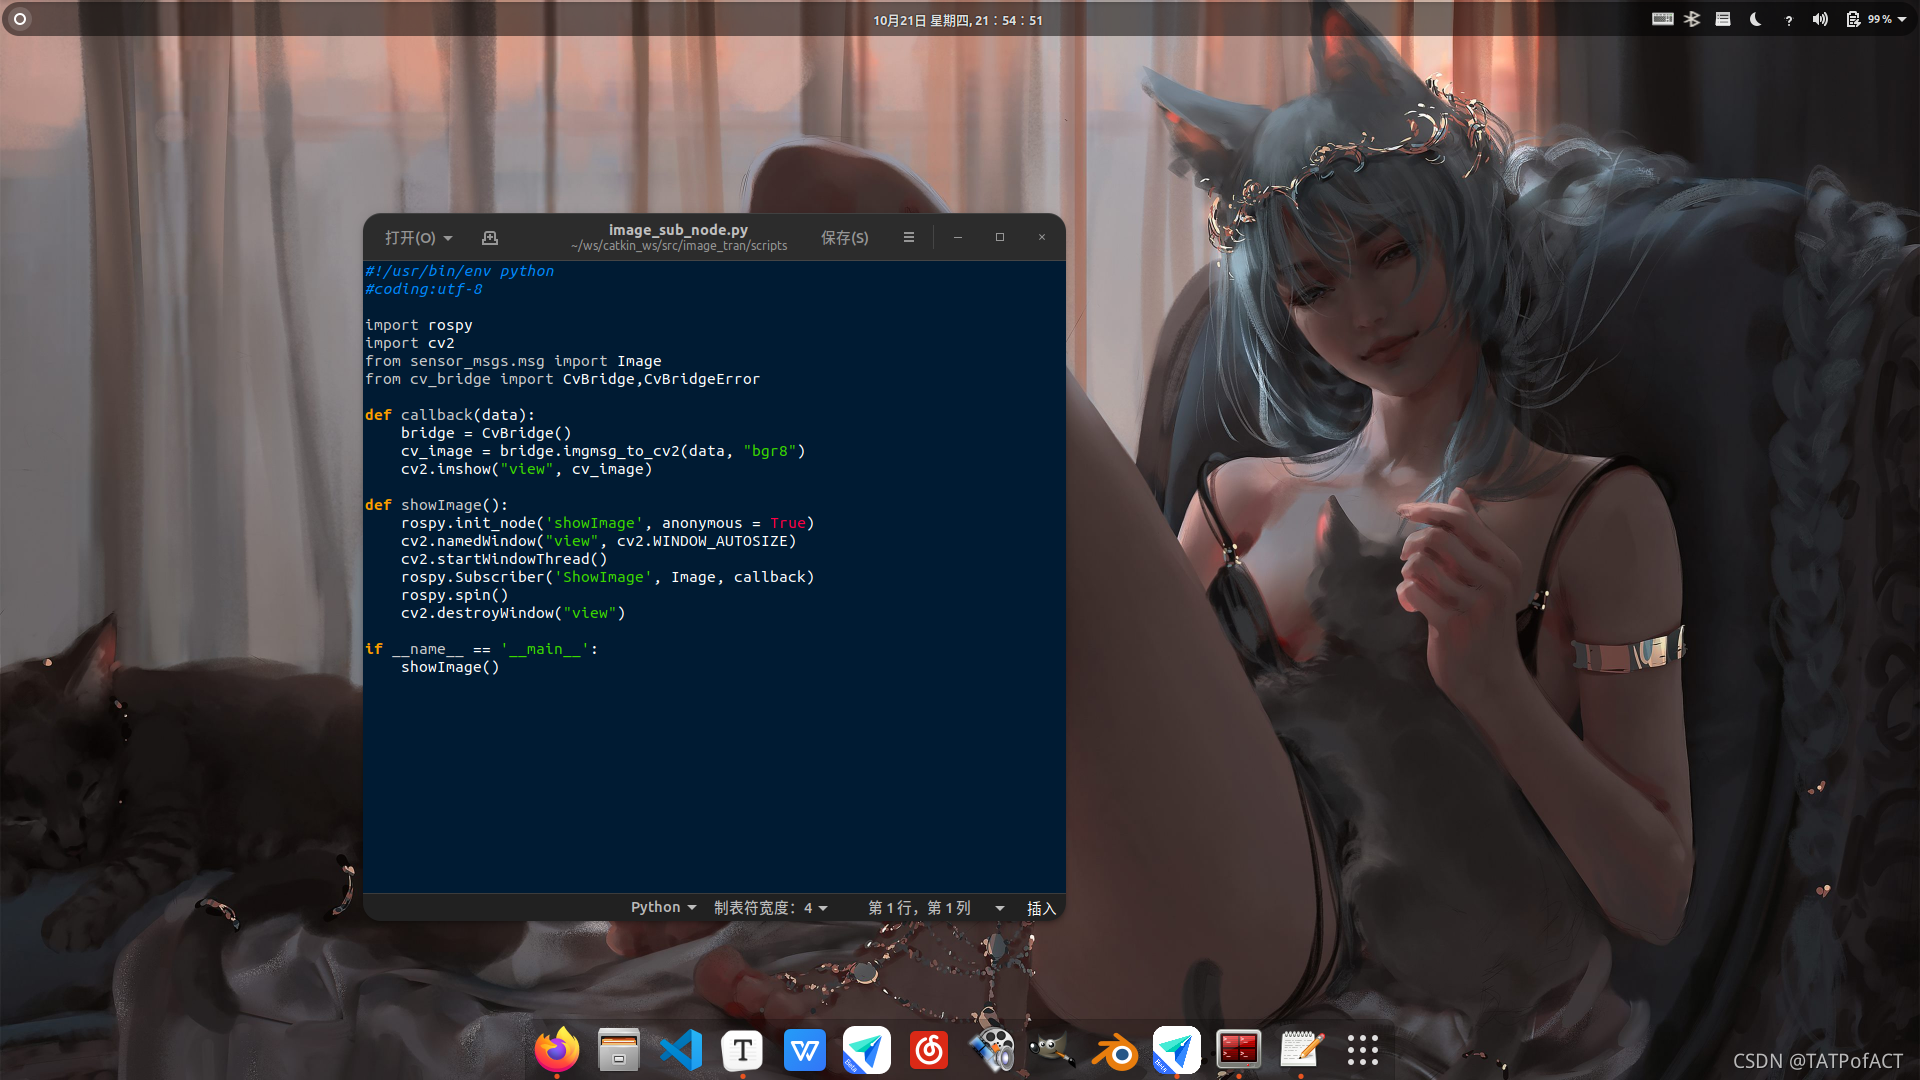Image resolution: width=1920 pixels, height=1080 pixels.
Task: Open the date and time clock menu
Action: tap(958, 20)
